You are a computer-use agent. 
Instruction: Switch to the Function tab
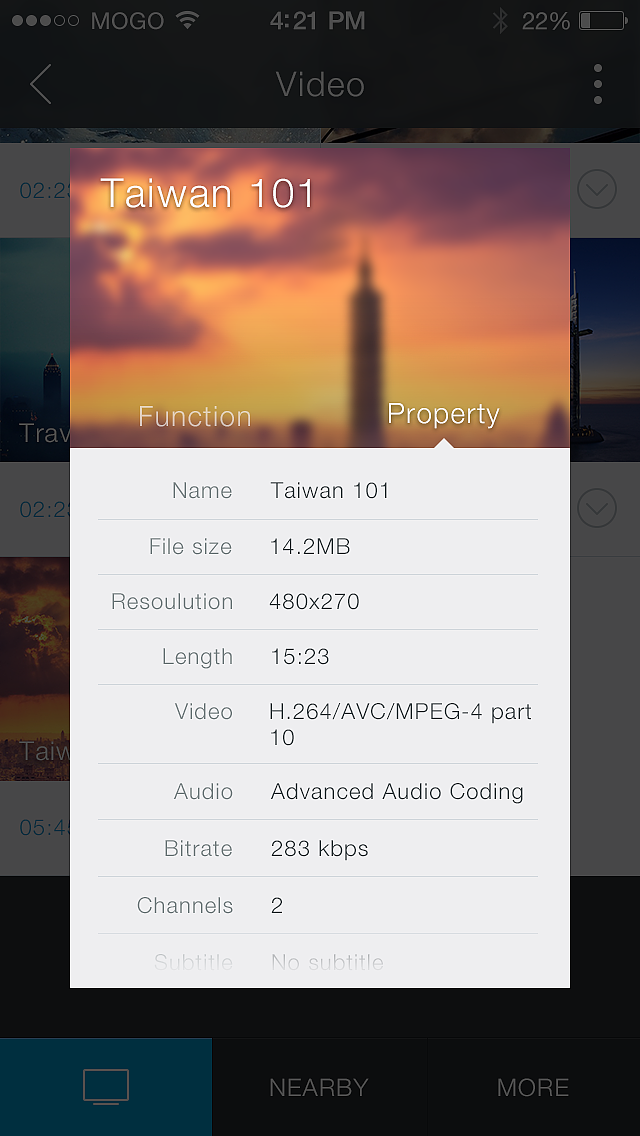[195, 416]
